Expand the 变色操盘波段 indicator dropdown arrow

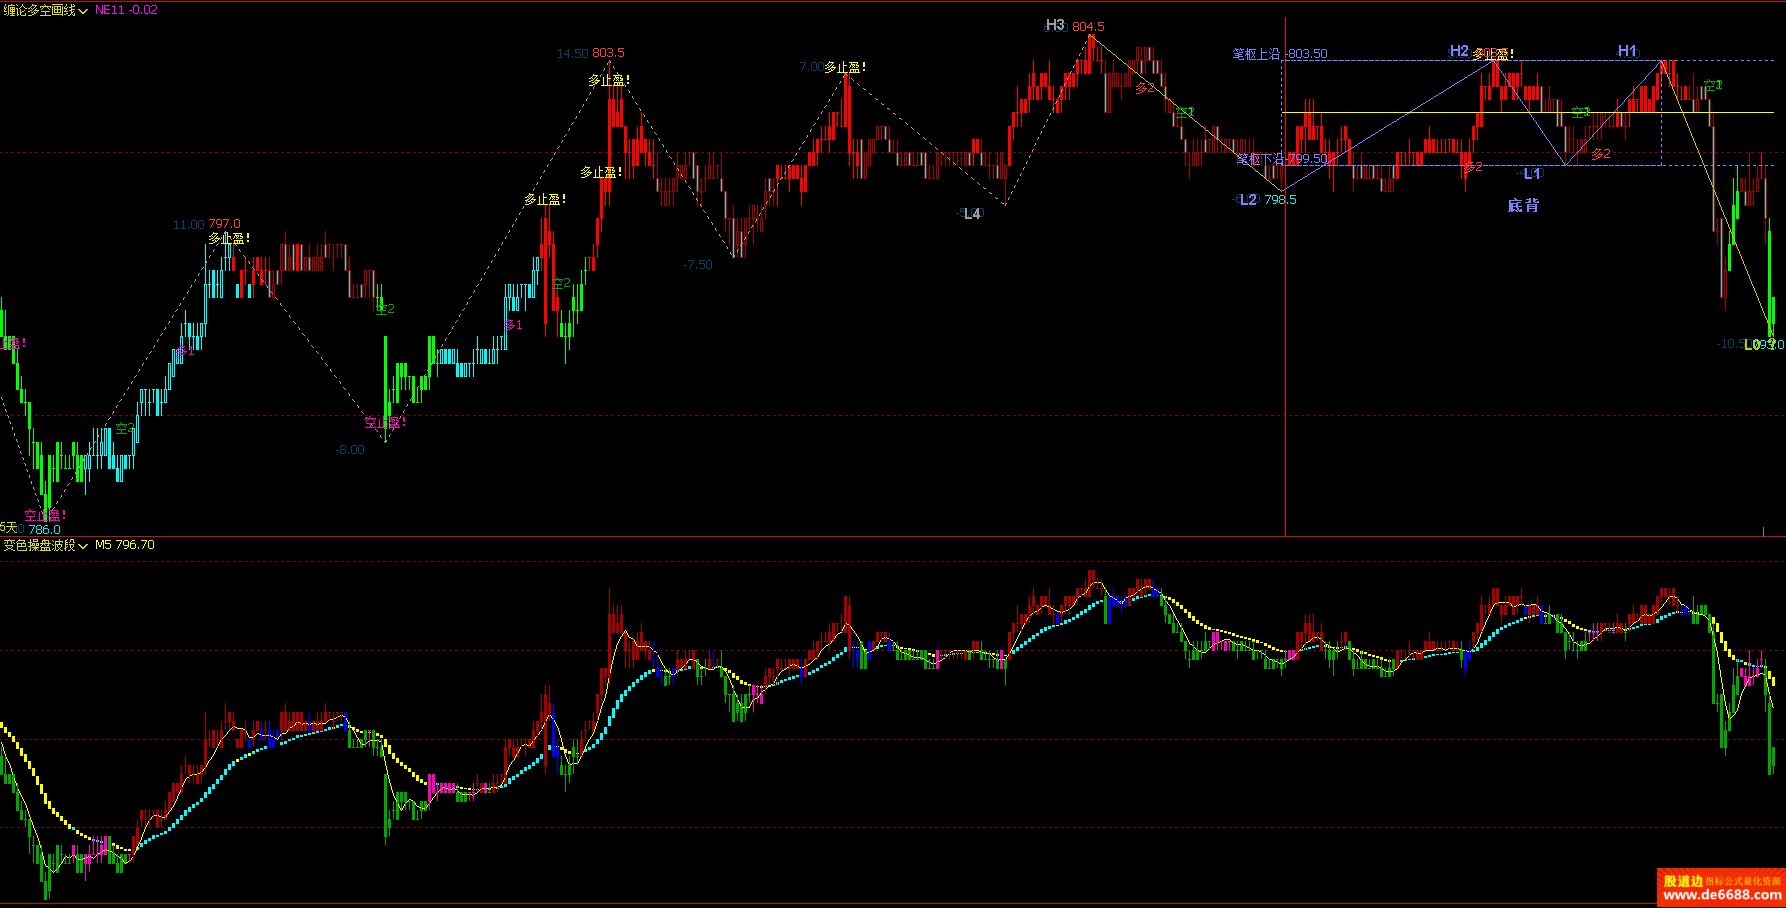(x=83, y=546)
